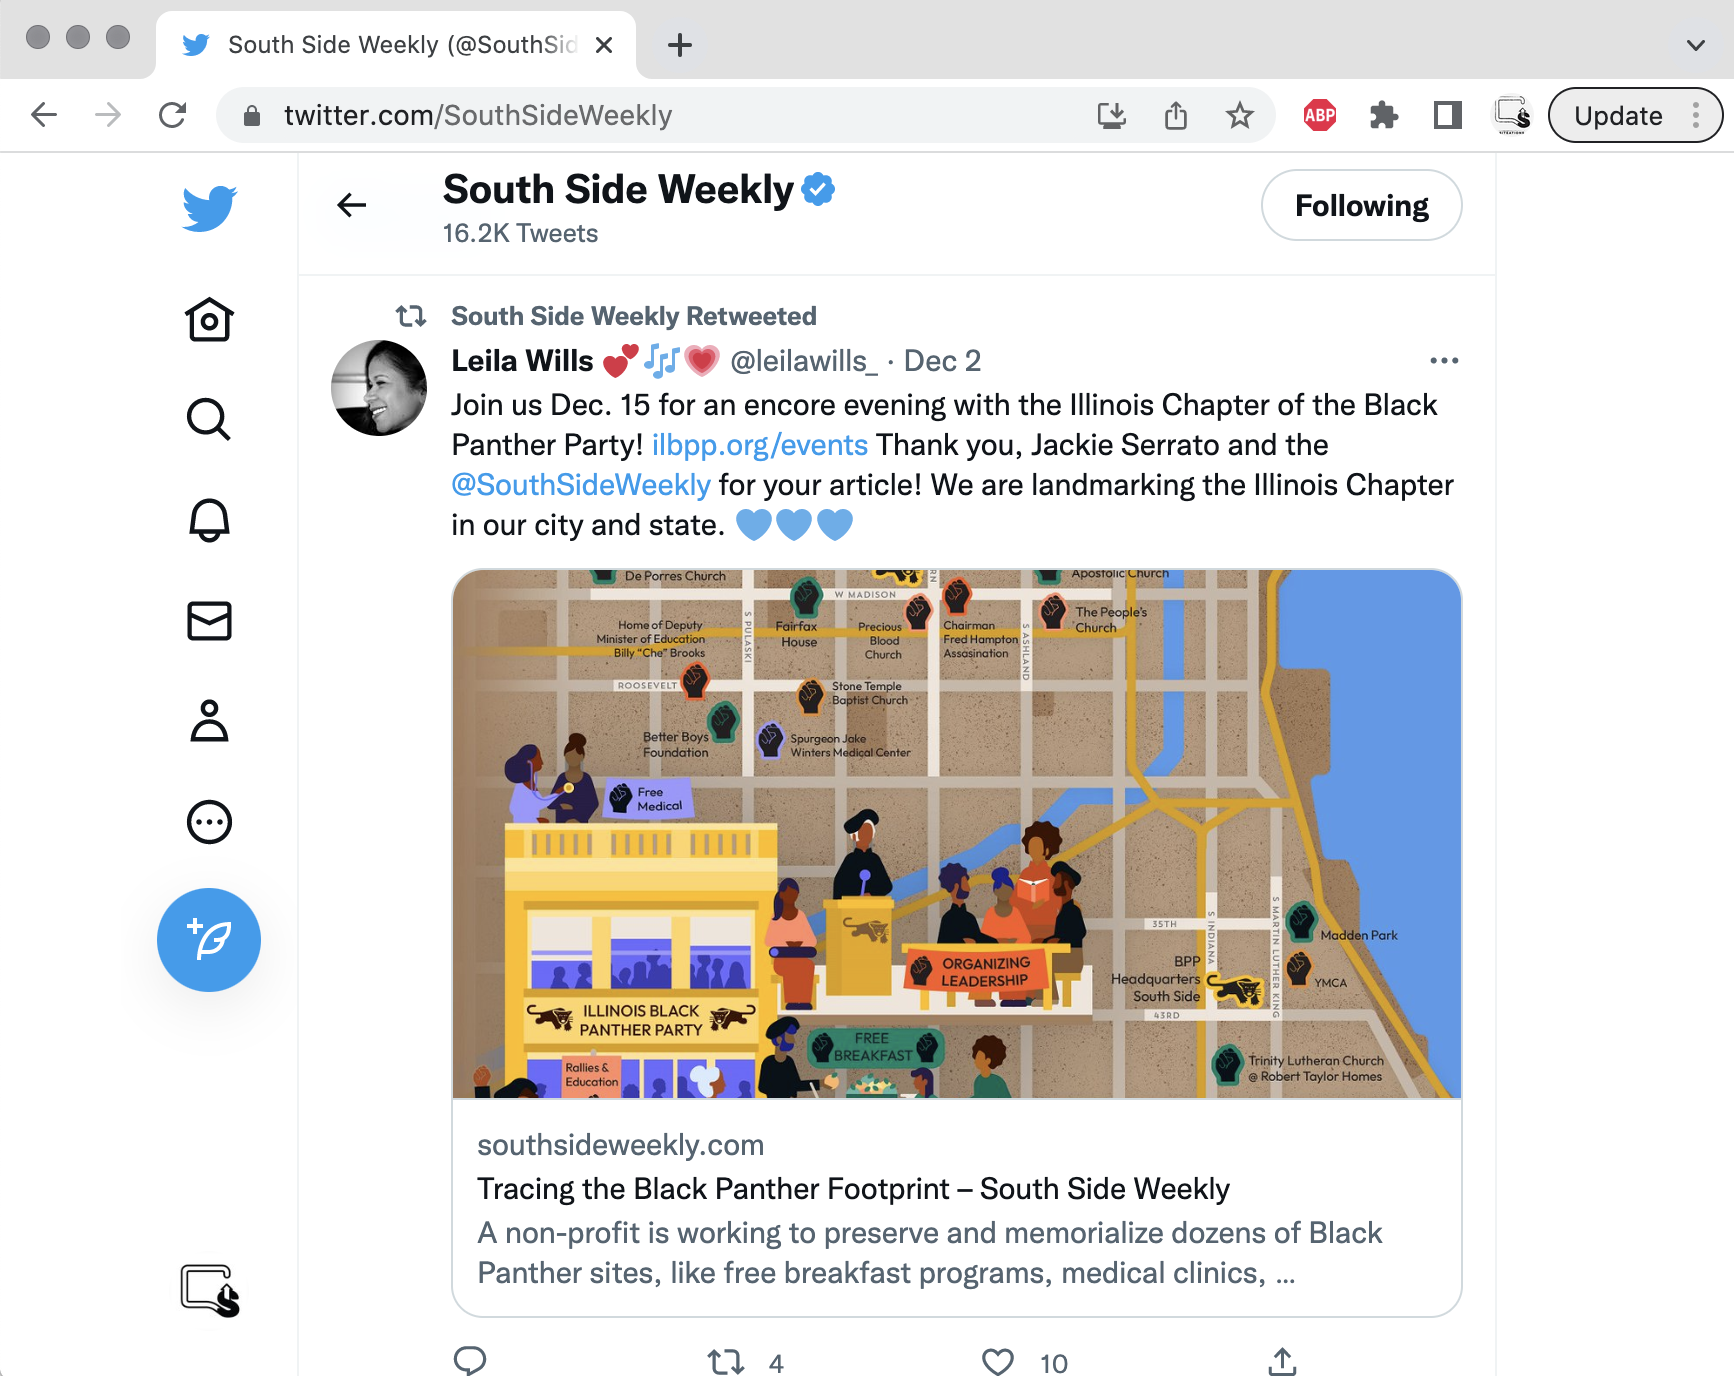
Task: Expand the browser tab search chevron
Action: (1695, 45)
